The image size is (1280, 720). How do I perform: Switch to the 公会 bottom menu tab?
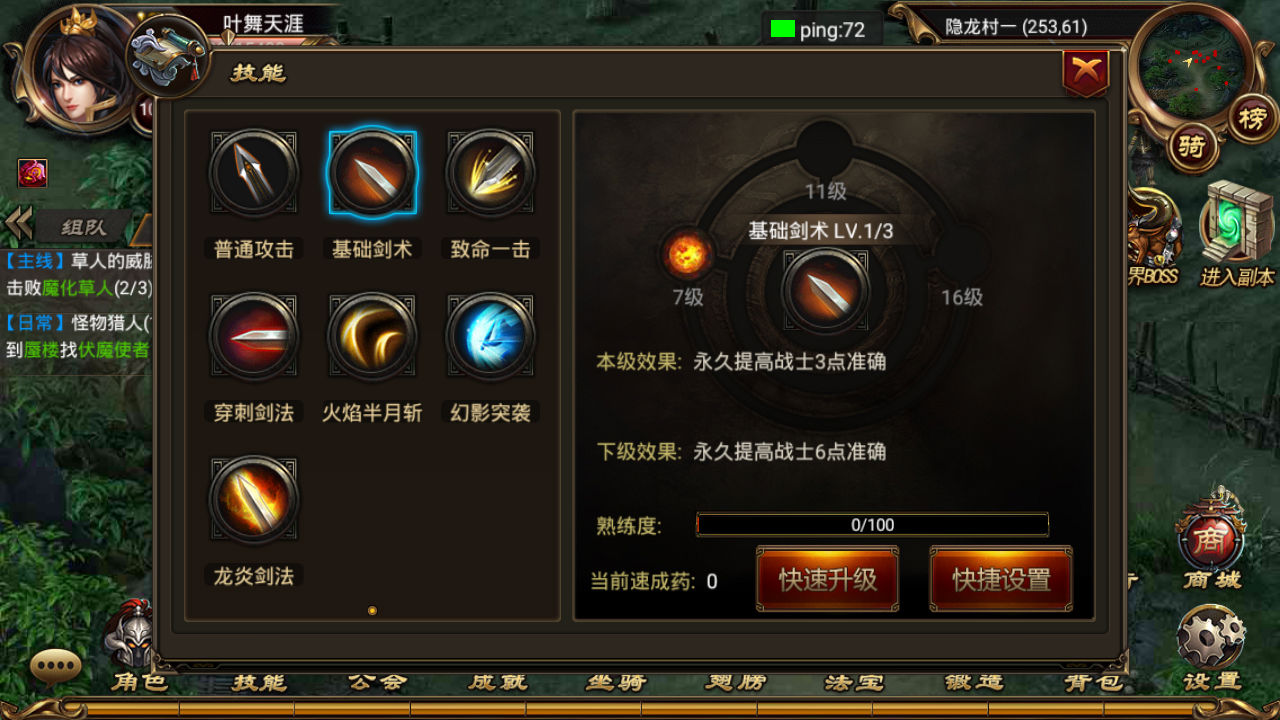pos(377,682)
